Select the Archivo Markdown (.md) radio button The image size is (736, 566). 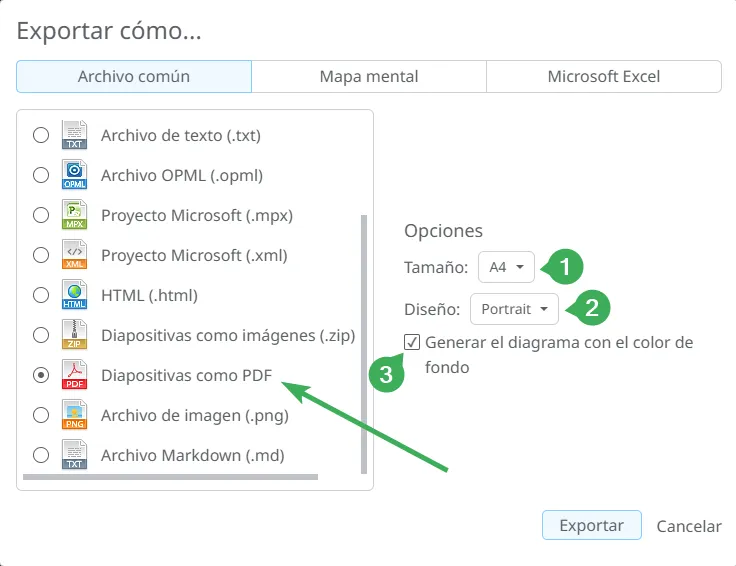(41, 455)
